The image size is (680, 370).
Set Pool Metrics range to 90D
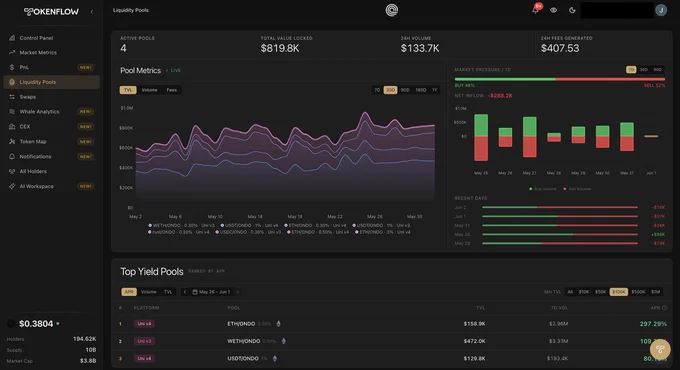[405, 90]
